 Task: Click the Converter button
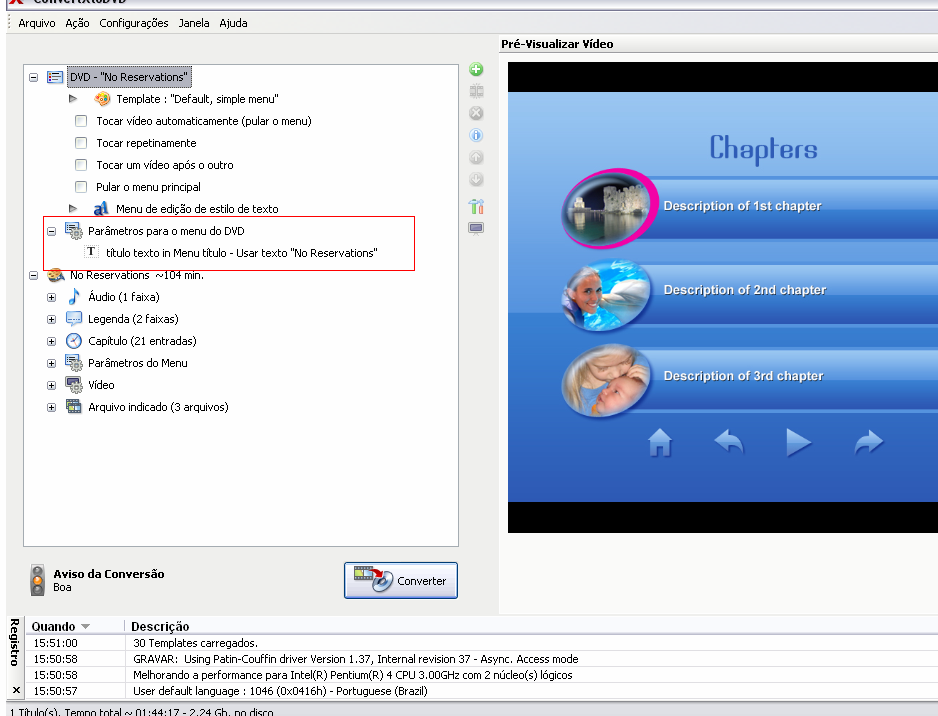pyautogui.click(x=401, y=580)
